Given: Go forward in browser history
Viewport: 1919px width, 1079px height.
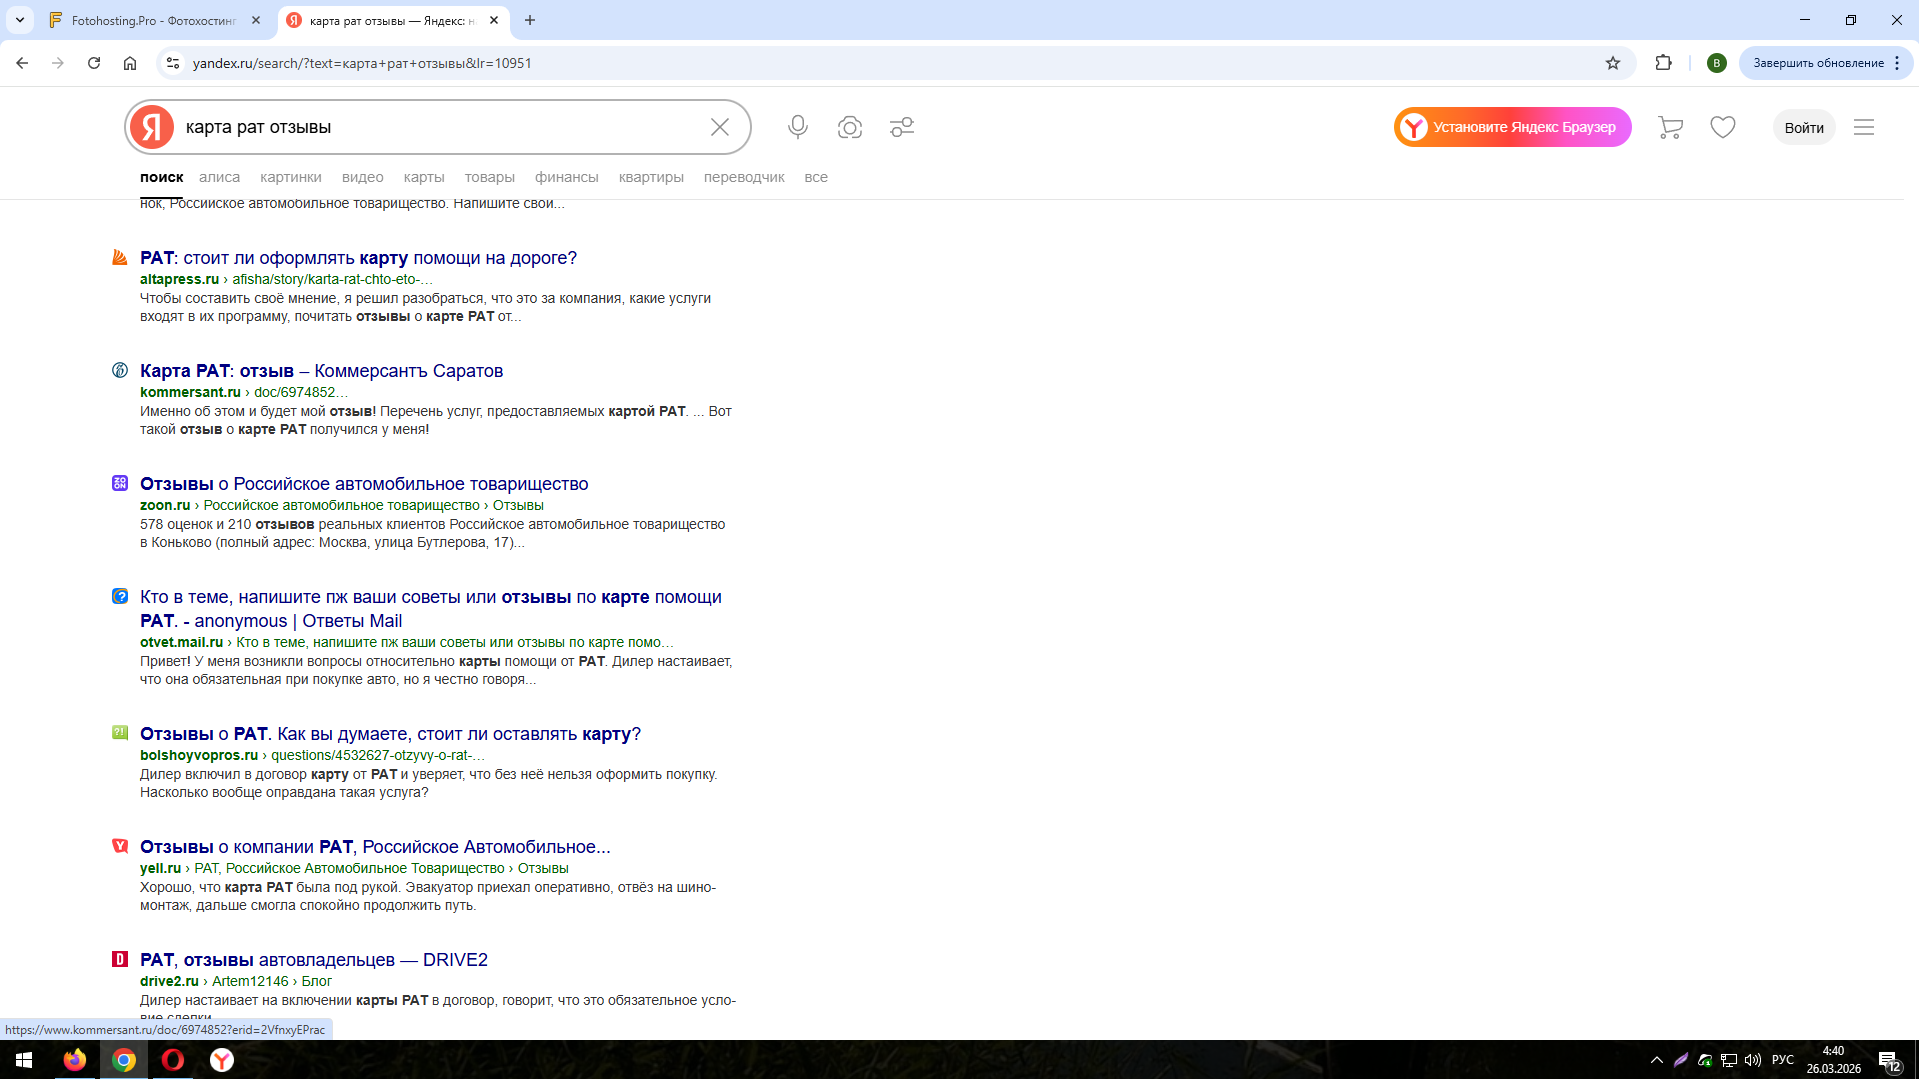Looking at the screenshot, I should (x=58, y=63).
